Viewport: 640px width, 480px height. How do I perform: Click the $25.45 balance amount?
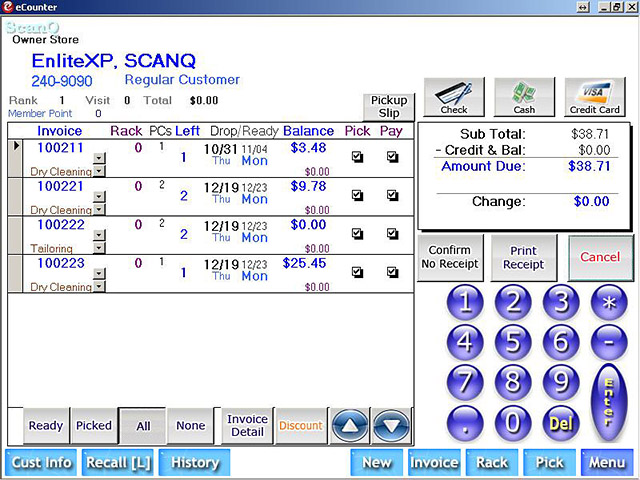(x=304, y=263)
